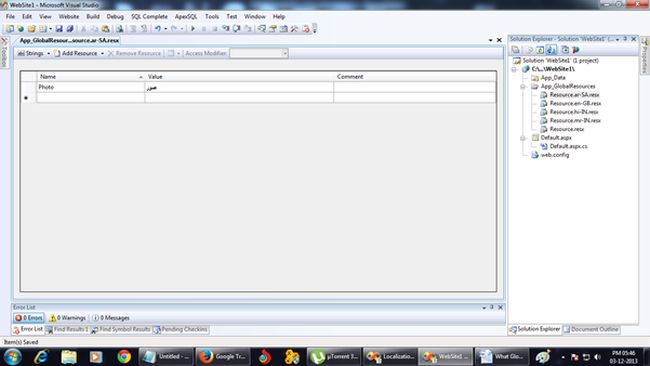Image resolution: width=650 pixels, height=366 pixels.
Task: Select the Error List tab
Action: tap(27, 330)
